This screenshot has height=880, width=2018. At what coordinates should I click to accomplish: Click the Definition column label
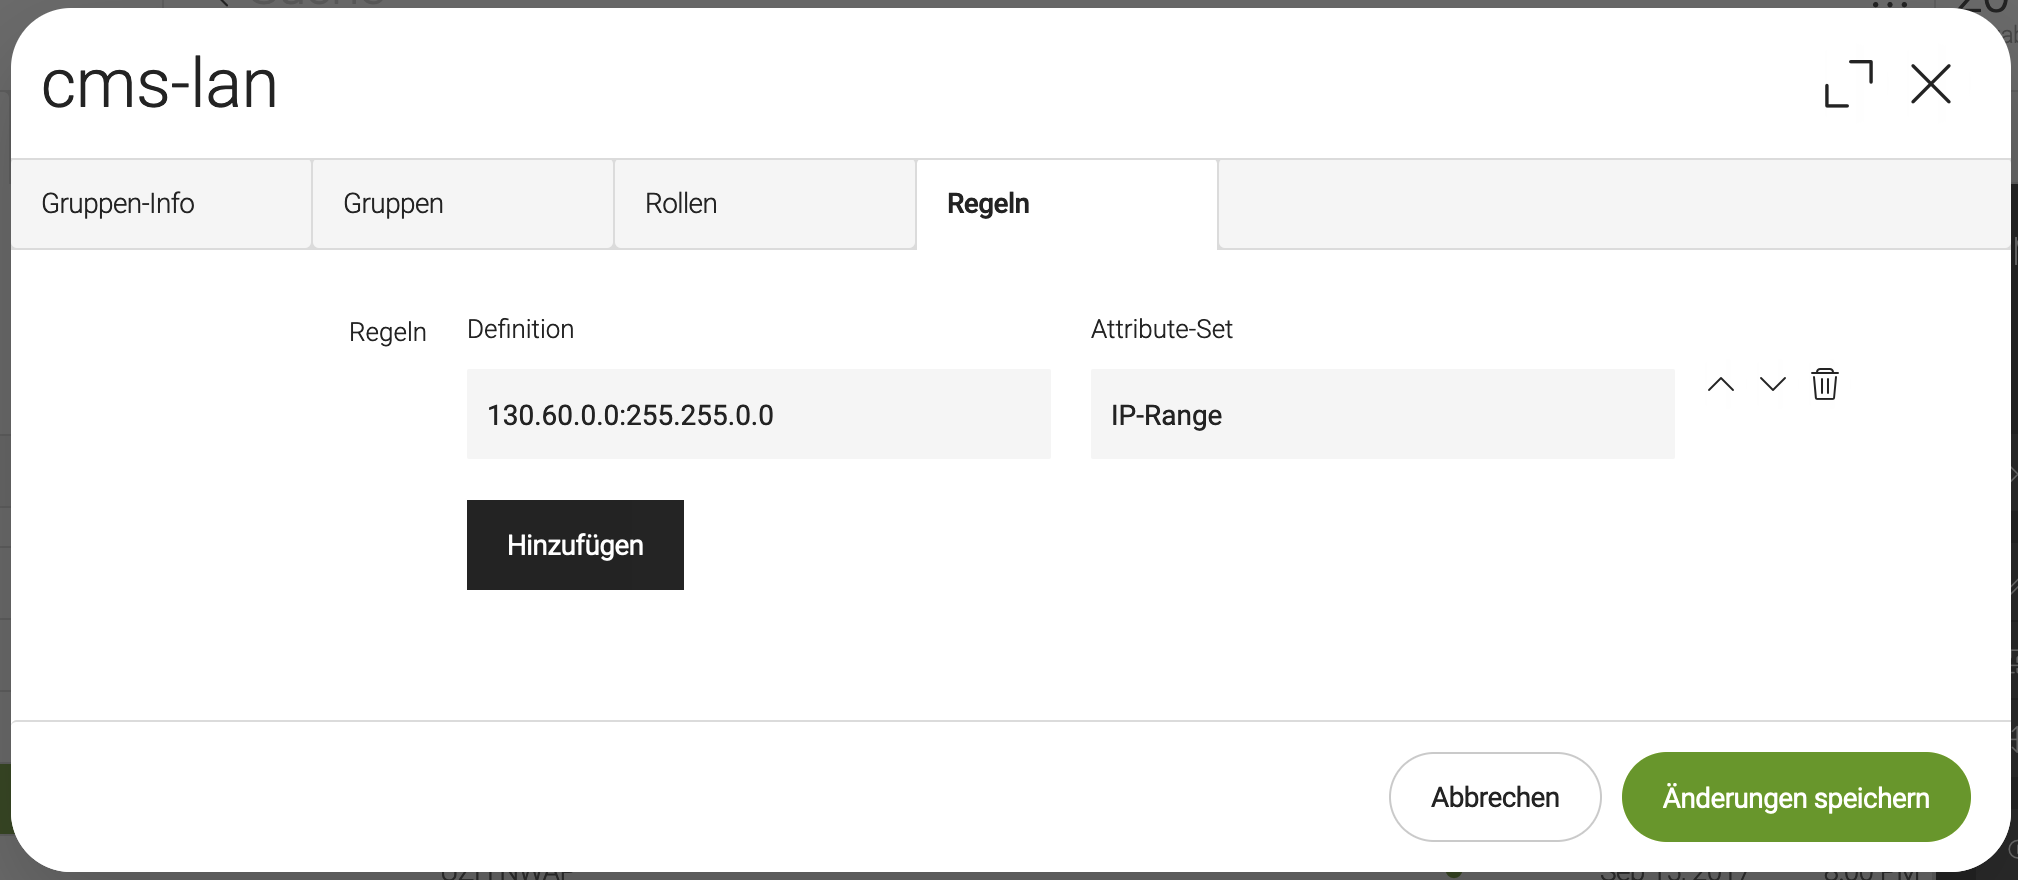click(520, 329)
